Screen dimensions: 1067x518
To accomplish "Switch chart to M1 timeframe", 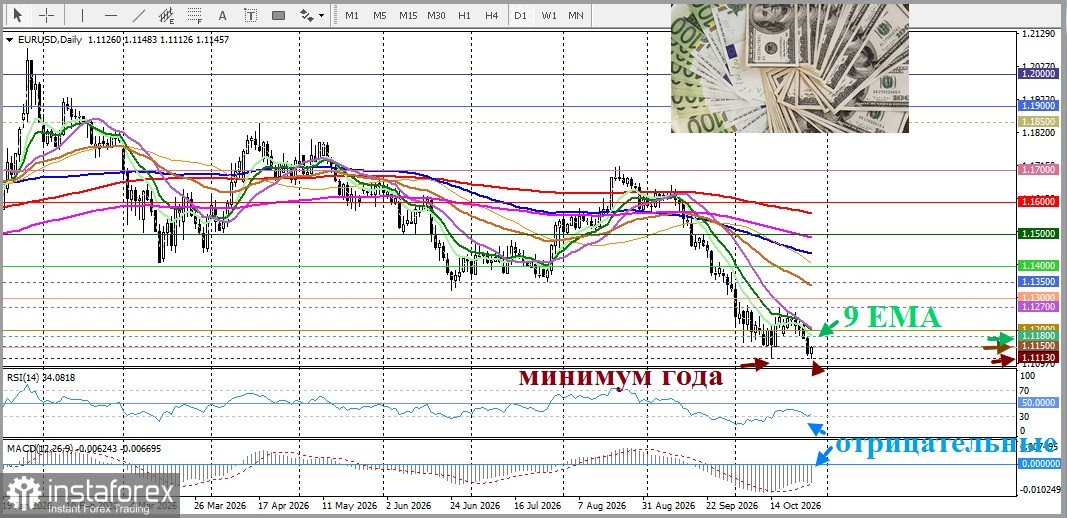I will click(x=352, y=15).
